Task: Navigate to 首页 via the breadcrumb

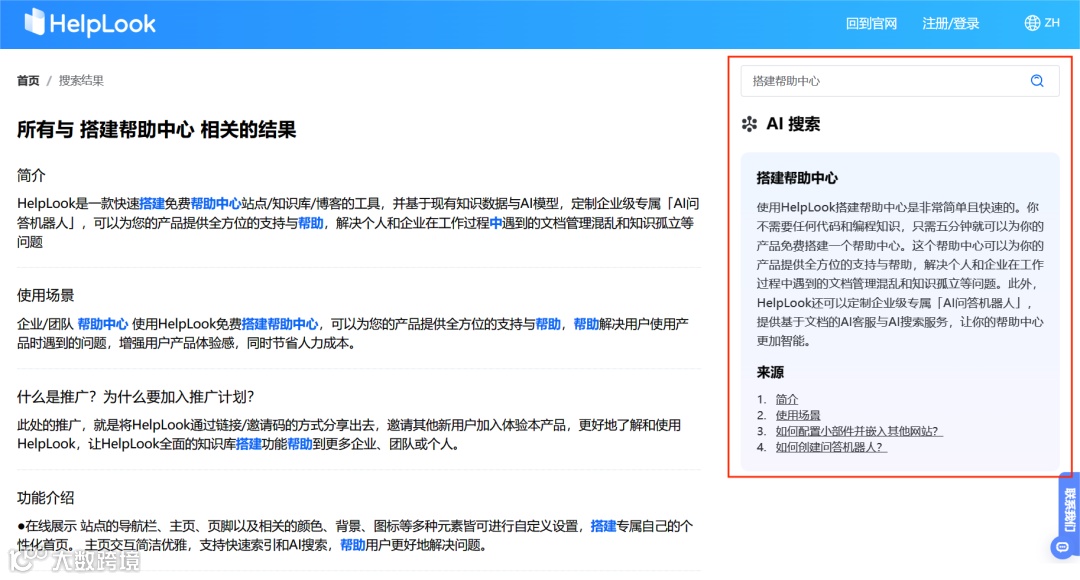Action: click(27, 80)
